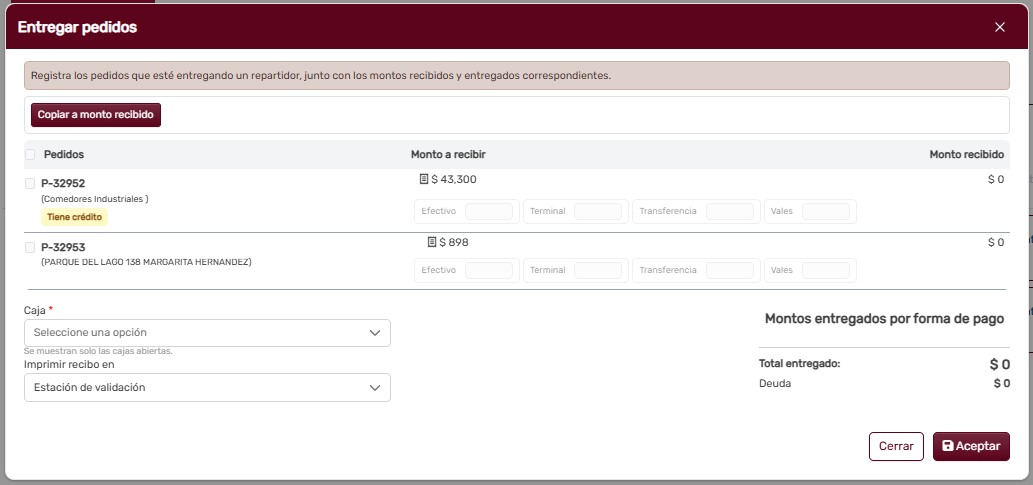This screenshot has height=485, width=1033.
Task: Check the box for order P-32953
Action: 30,247
